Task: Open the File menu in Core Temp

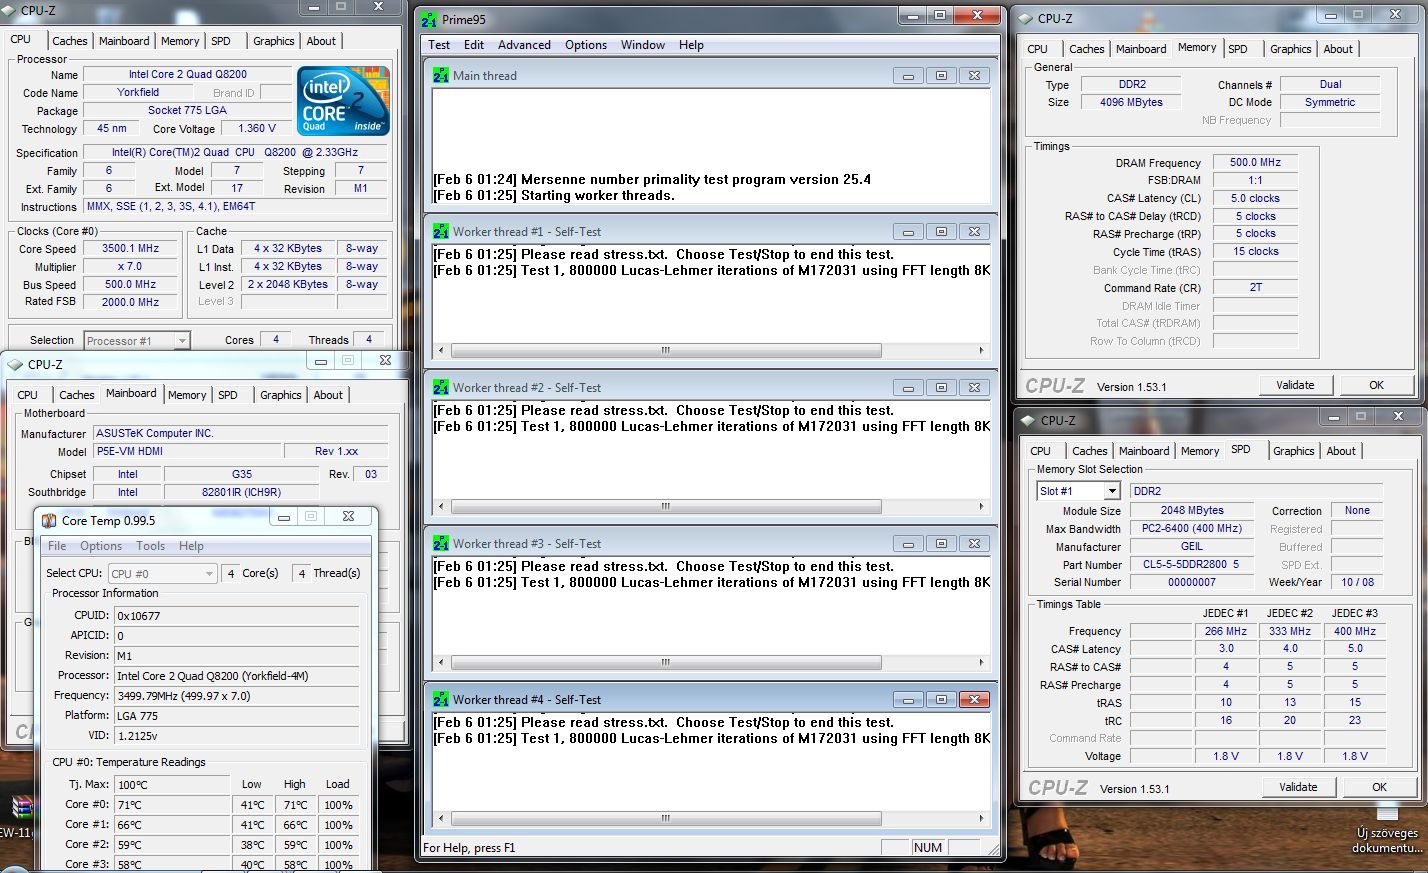Action: click(57, 546)
